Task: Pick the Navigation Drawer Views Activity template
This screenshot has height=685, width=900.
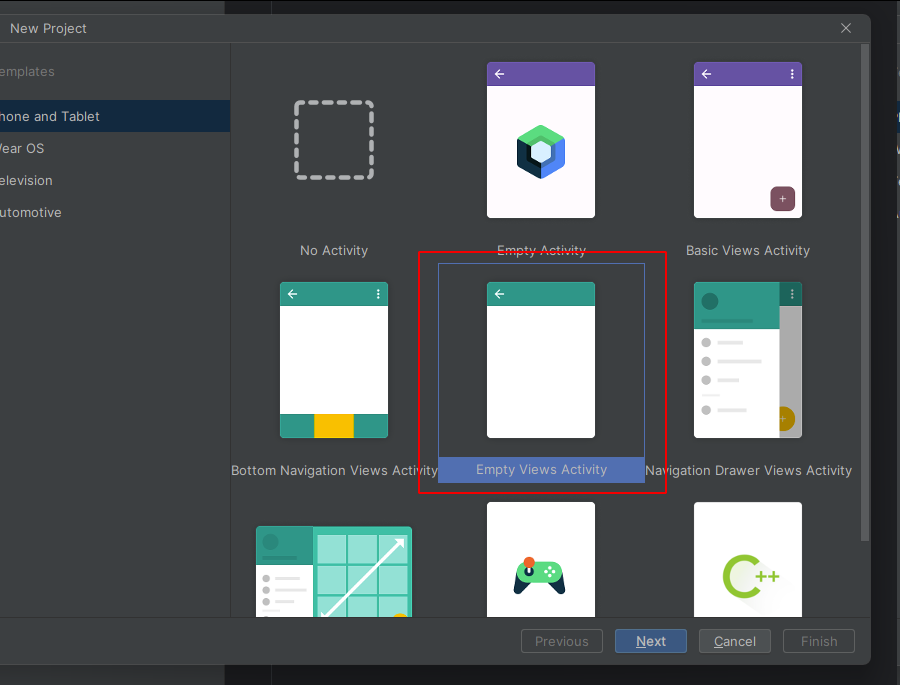Action: pos(747,360)
